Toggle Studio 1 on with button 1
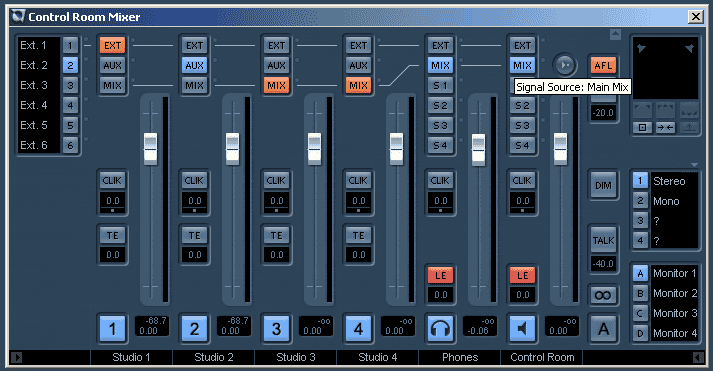 pos(112,328)
